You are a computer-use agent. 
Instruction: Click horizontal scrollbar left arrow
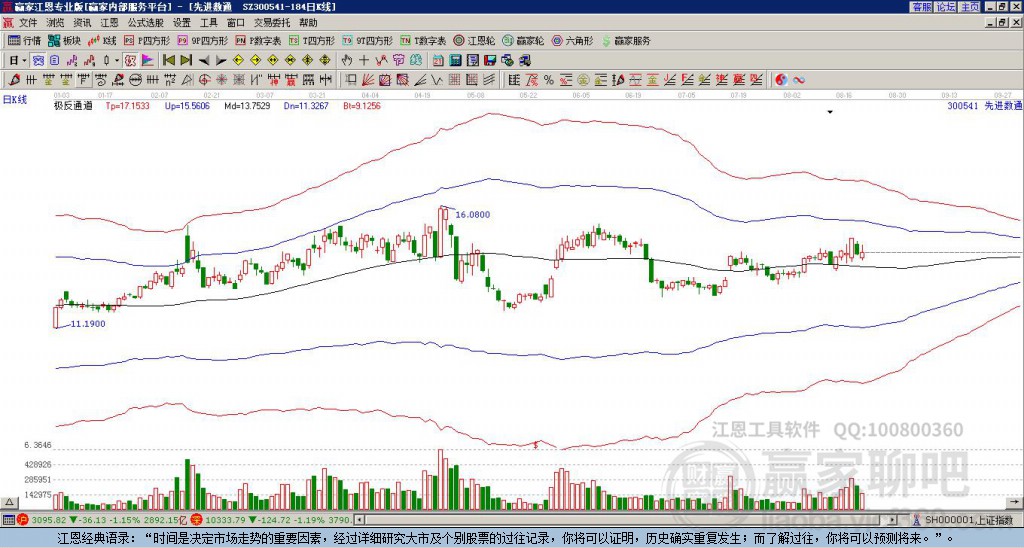coord(358,520)
